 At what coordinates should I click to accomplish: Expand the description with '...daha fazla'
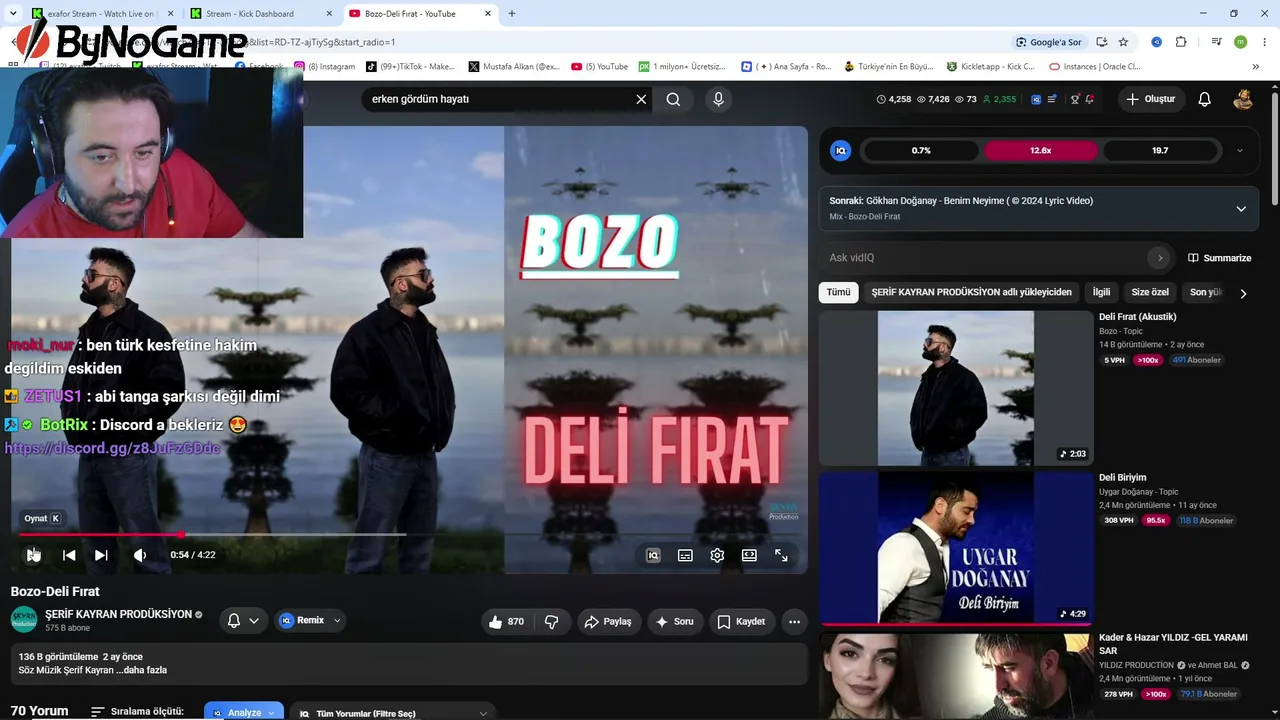pos(141,670)
